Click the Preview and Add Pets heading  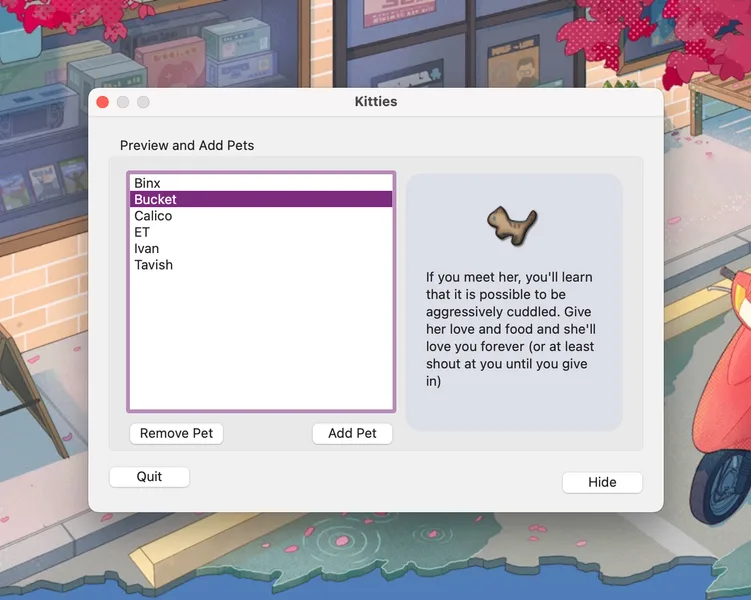(x=187, y=145)
